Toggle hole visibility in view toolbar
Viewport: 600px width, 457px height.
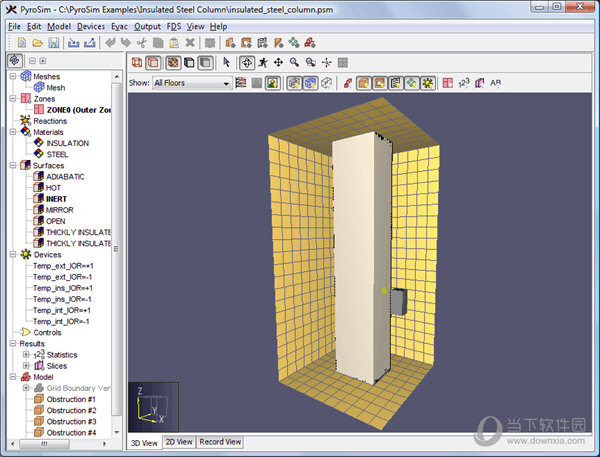[x=380, y=83]
